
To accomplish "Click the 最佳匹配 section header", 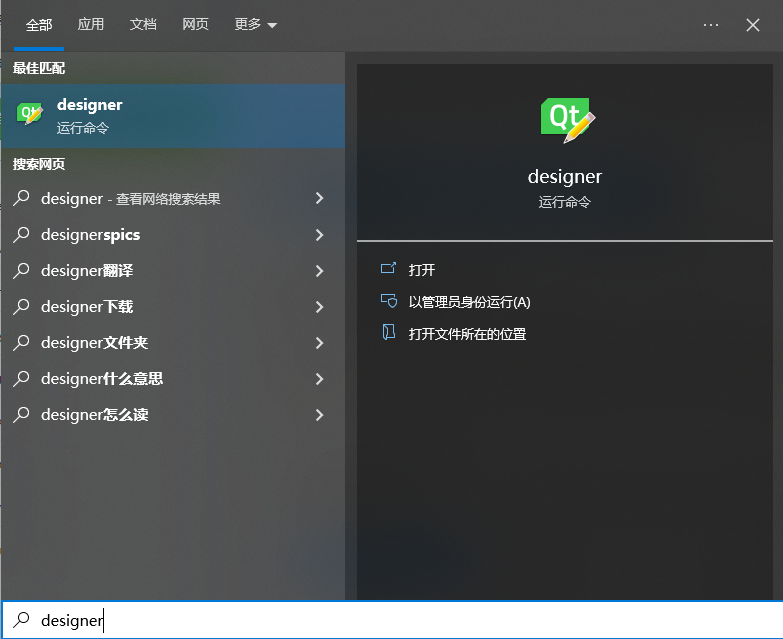I will tap(39, 68).
